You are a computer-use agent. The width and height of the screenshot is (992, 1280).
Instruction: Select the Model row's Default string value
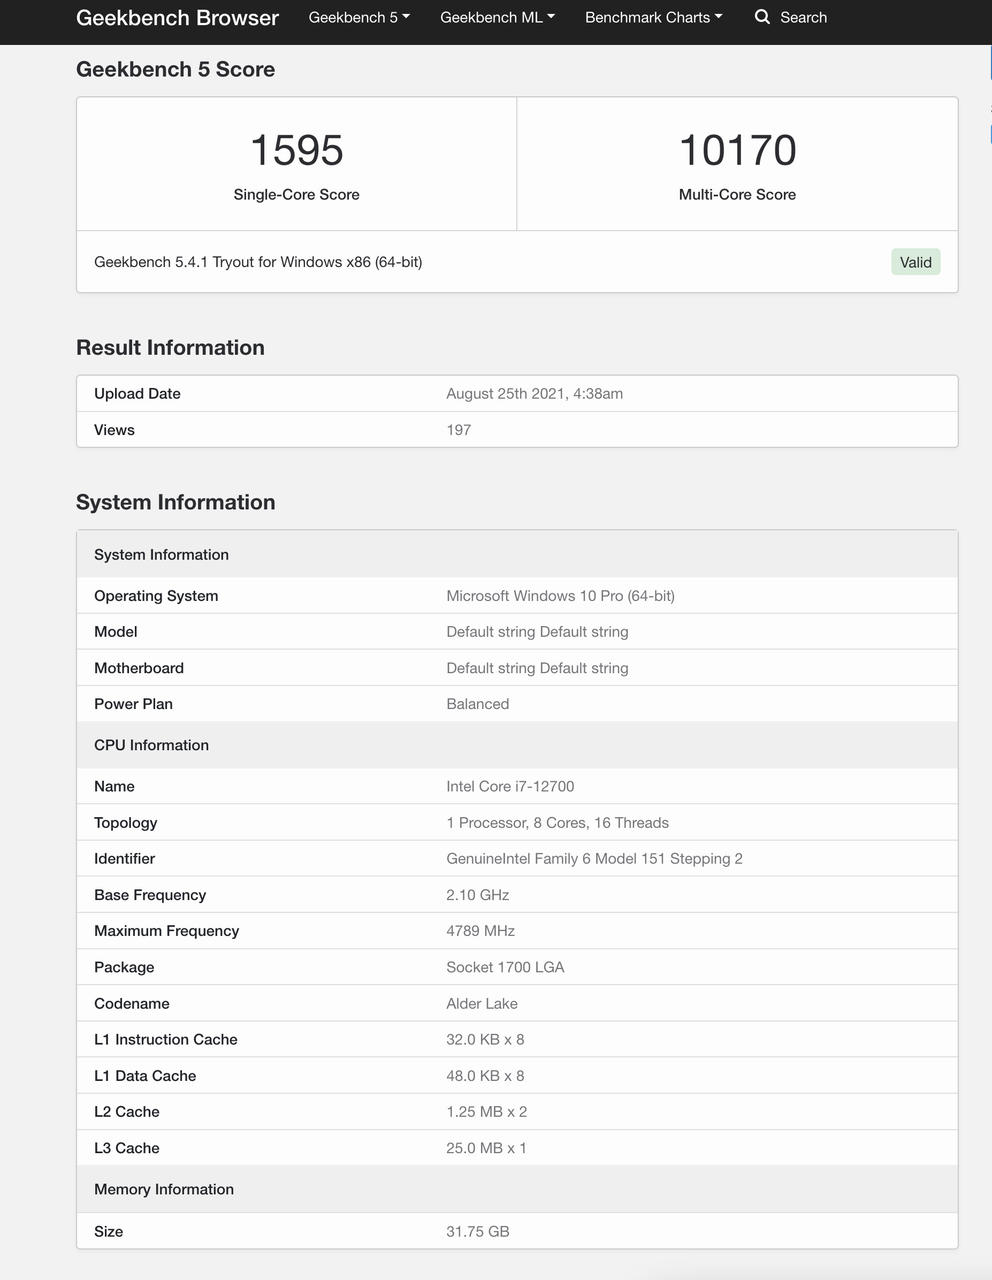[x=537, y=632]
